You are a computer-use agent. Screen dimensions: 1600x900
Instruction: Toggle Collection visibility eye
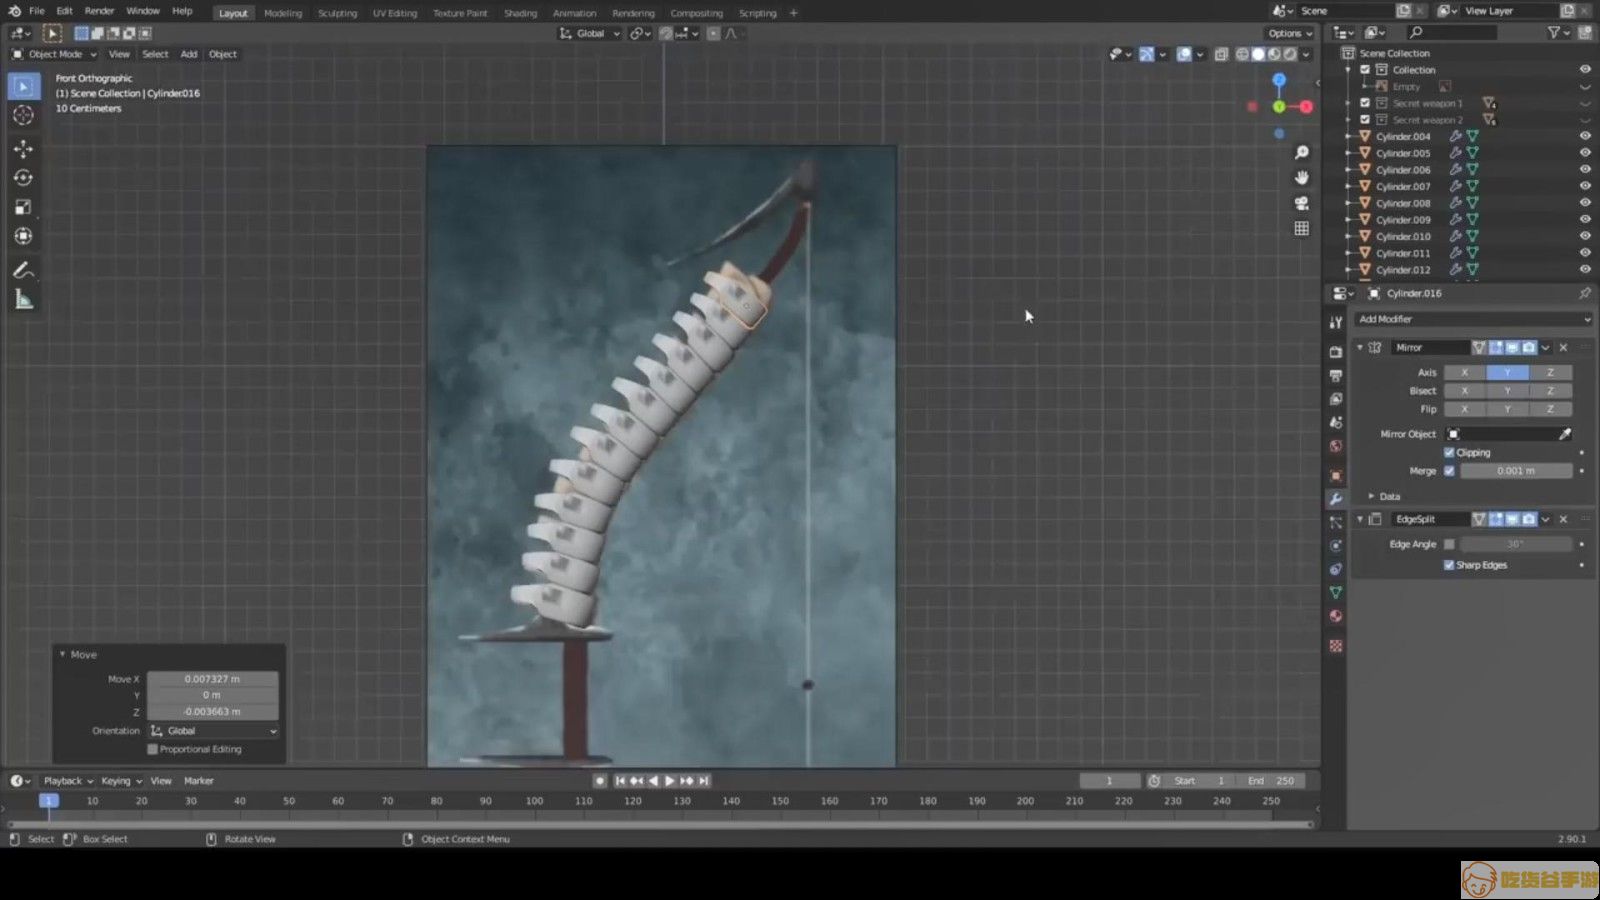point(1585,70)
